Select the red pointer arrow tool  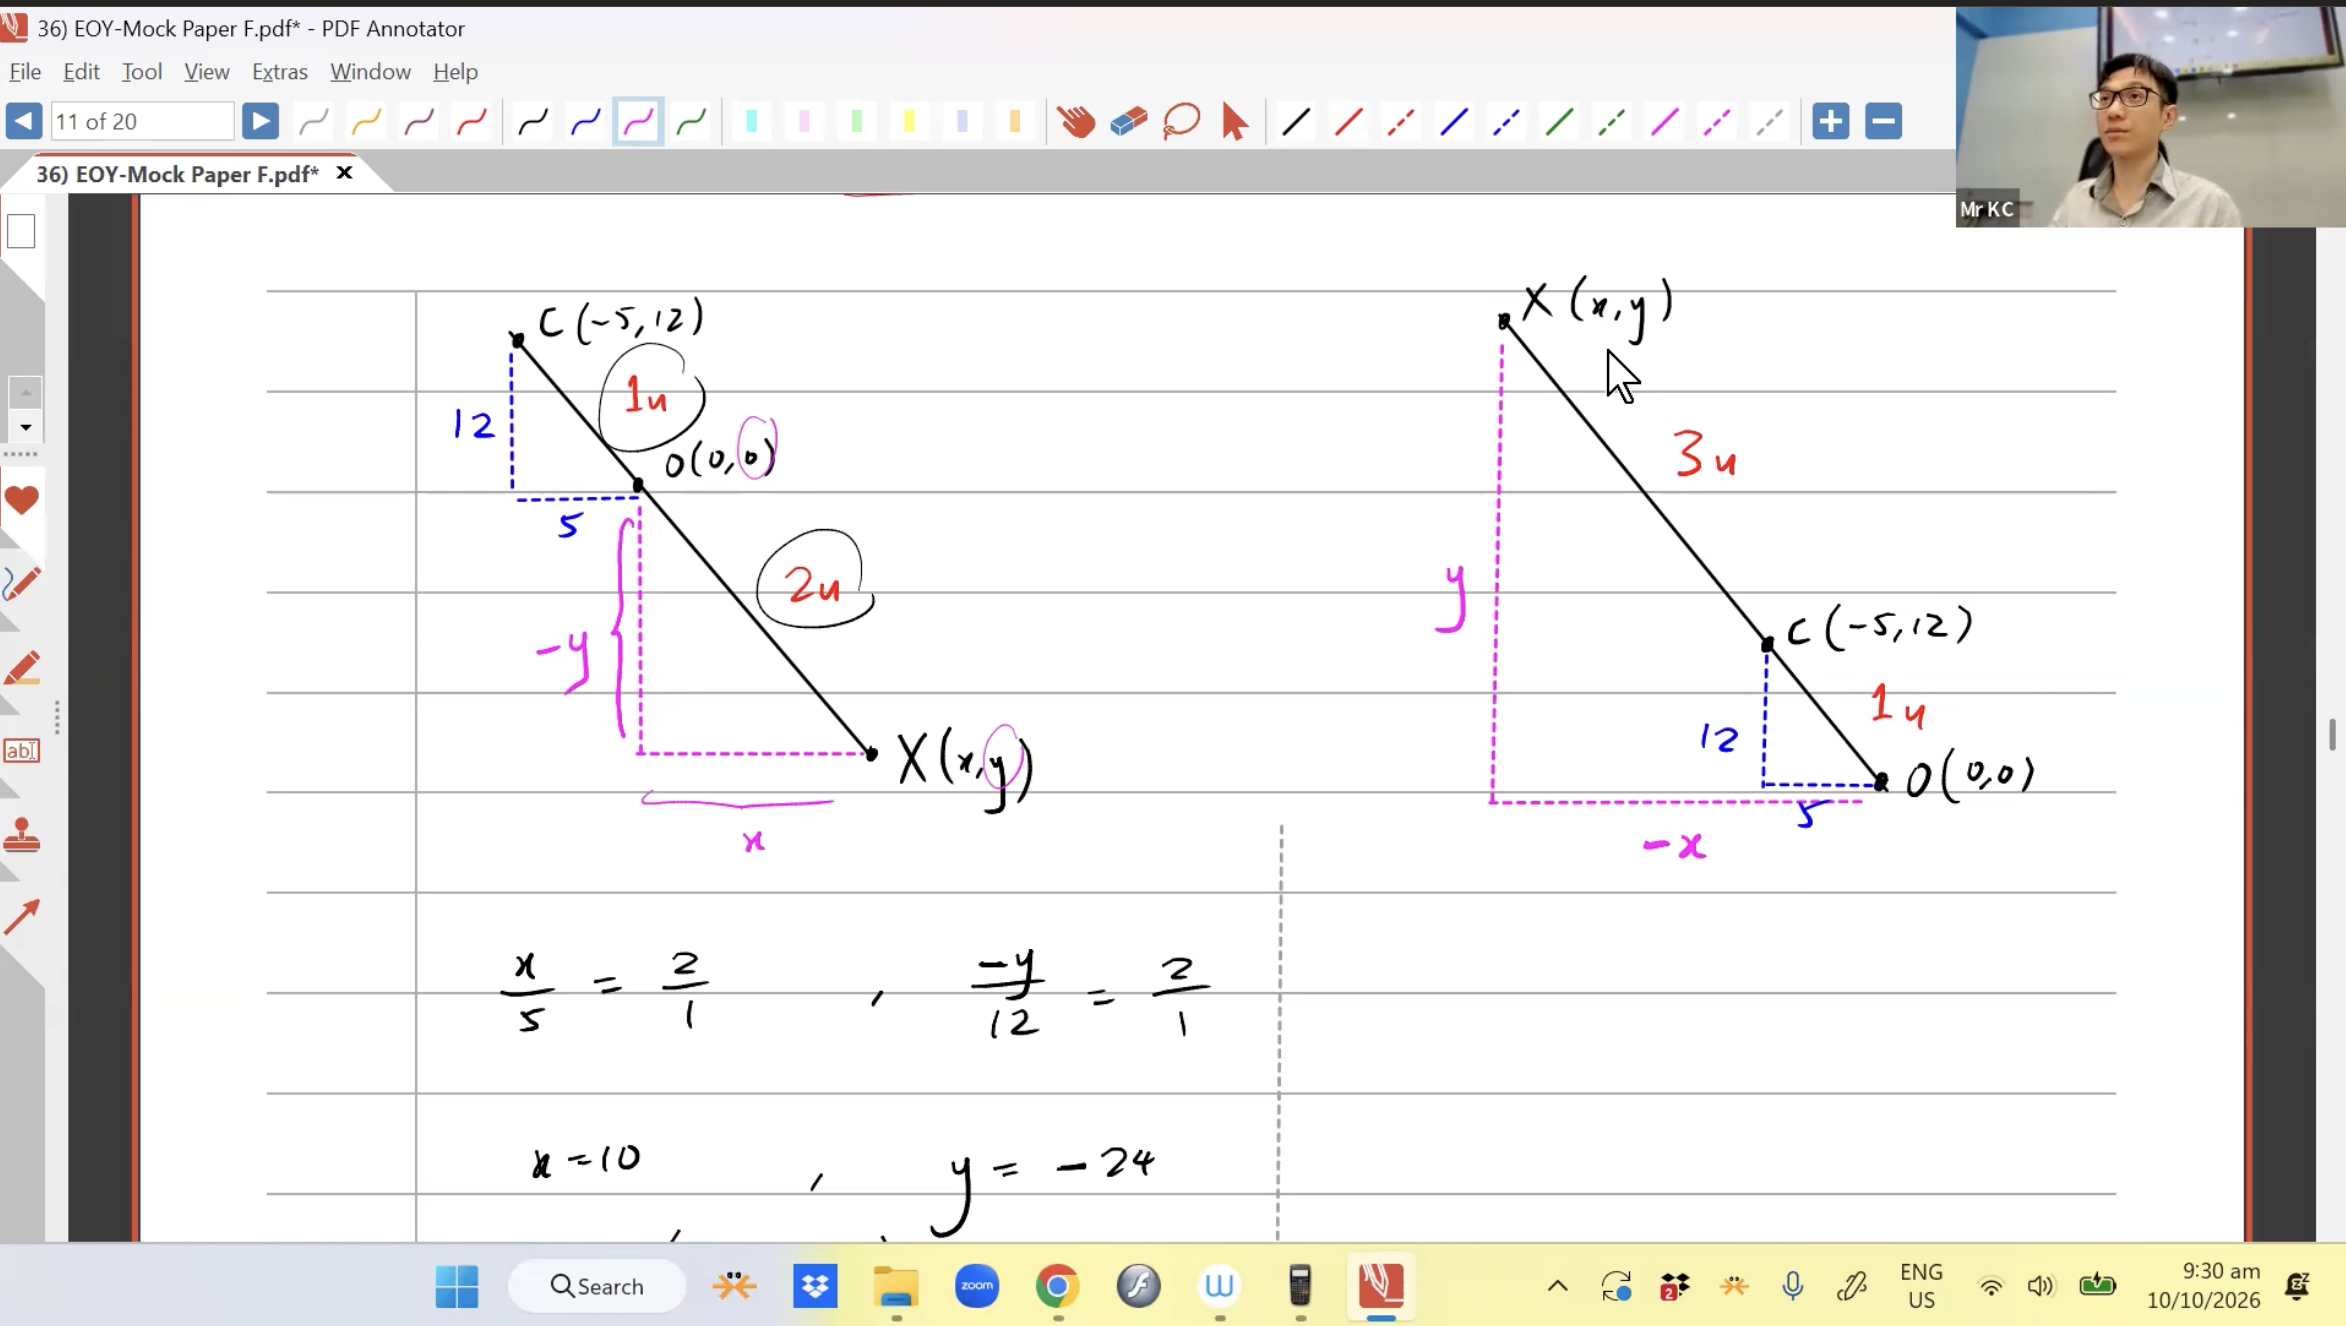point(1234,122)
